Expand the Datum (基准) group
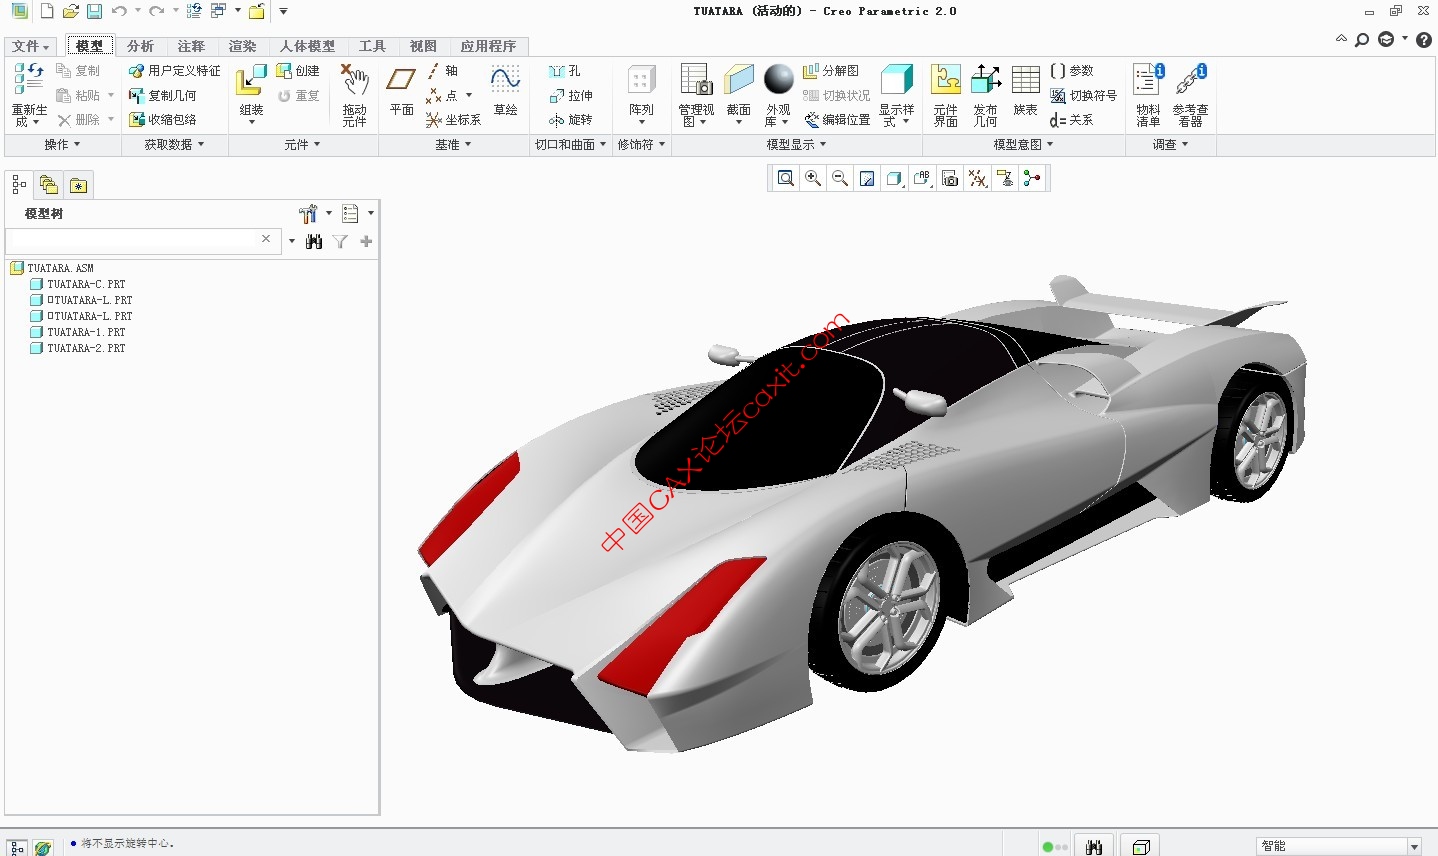Viewport: 1438px width, 856px height. (x=453, y=145)
